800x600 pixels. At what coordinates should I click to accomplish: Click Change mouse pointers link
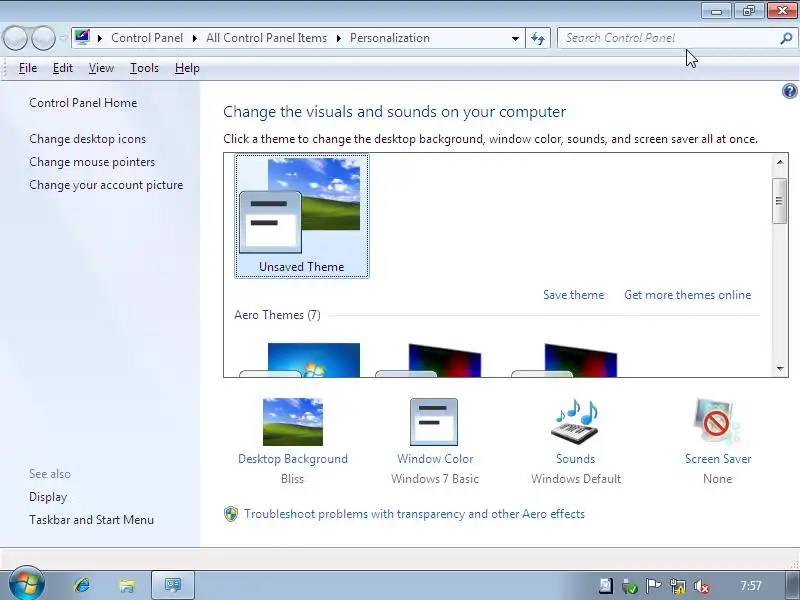point(92,162)
